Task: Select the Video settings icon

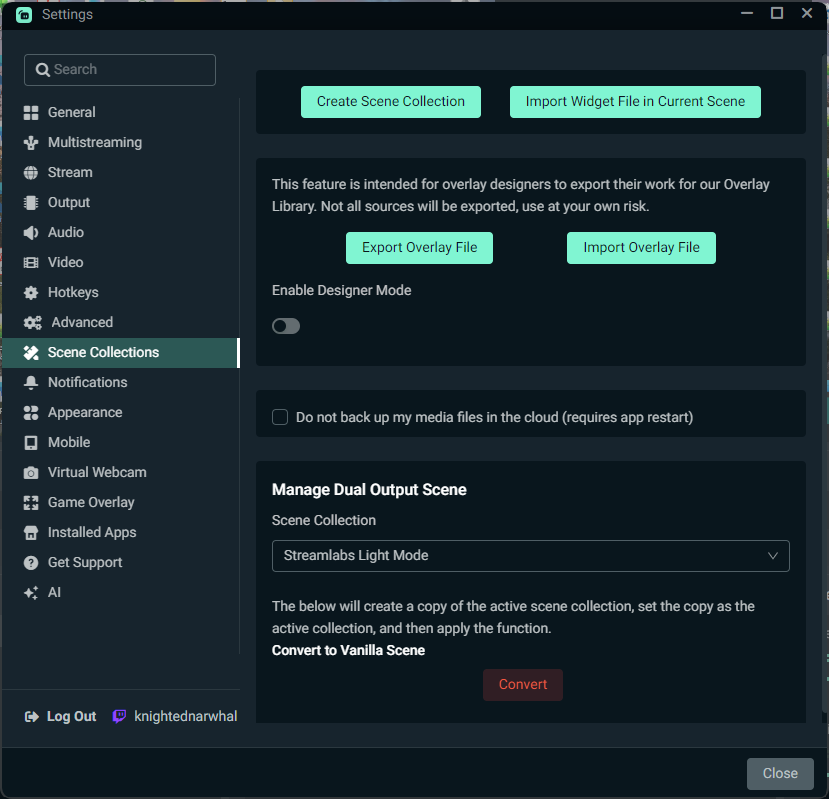Action: (32, 262)
